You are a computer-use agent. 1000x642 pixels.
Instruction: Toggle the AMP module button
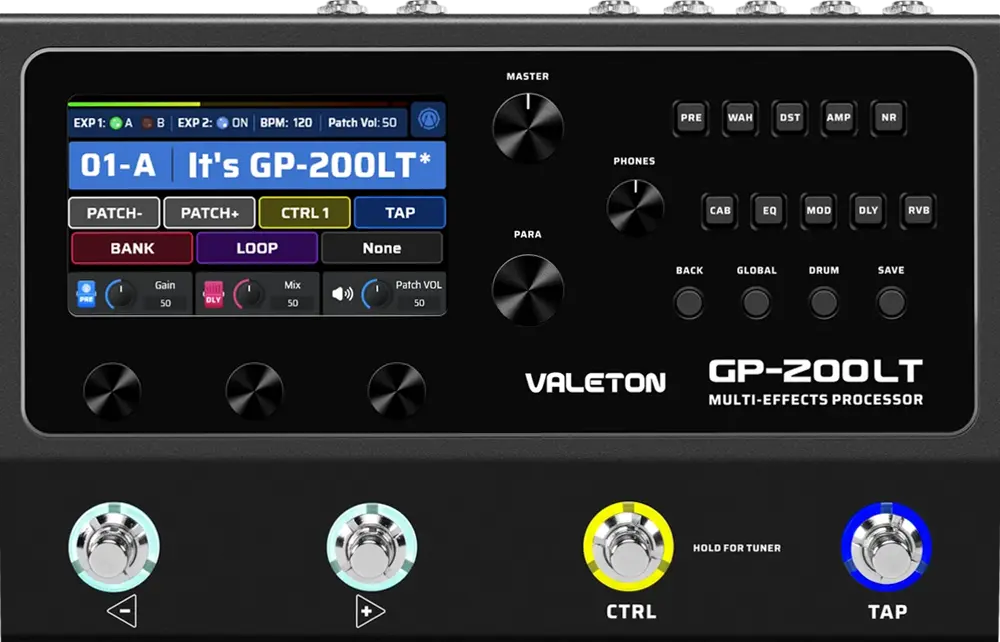[x=839, y=117]
